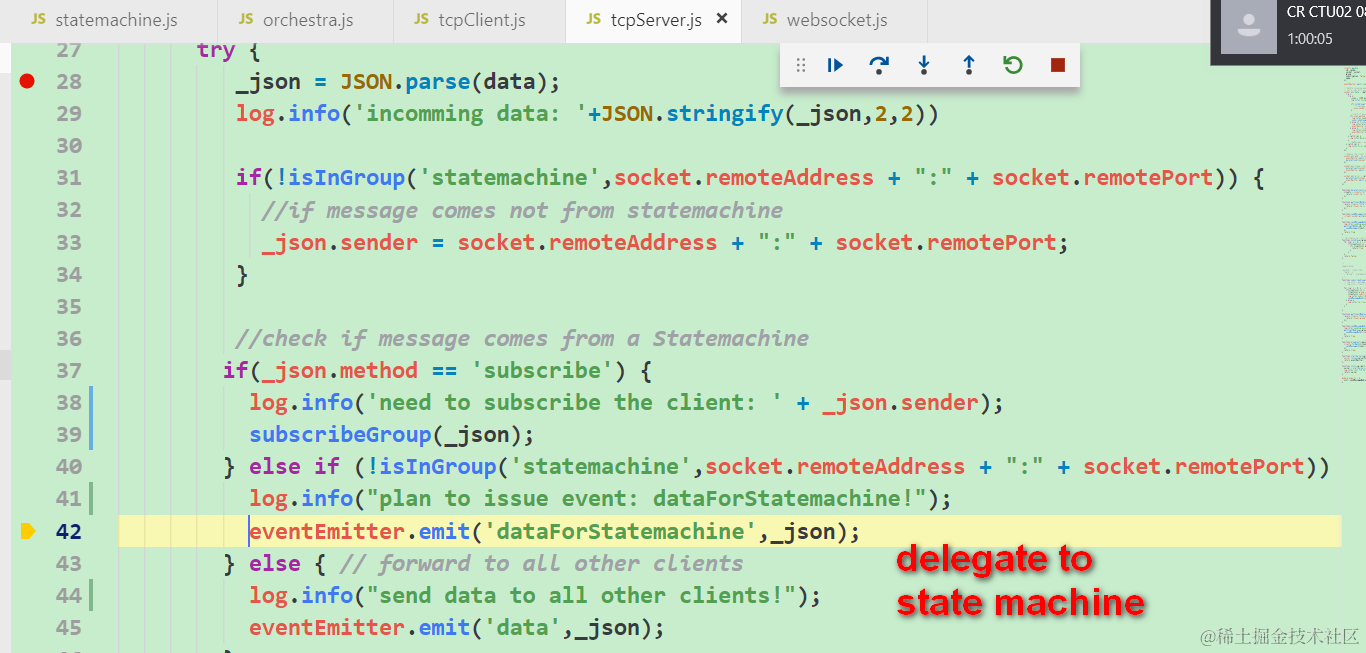Click line number 40 in the gutter

pyautogui.click(x=69, y=467)
